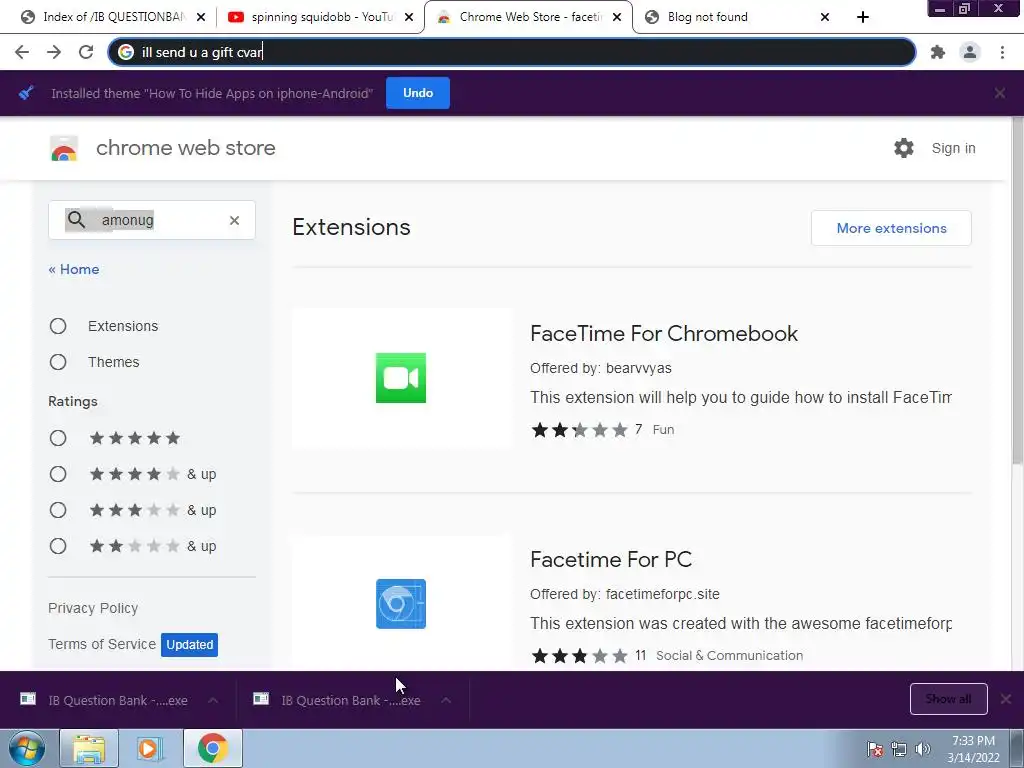Close the Index of /IB QUESTIONBANK tab
The image size is (1024, 768).
point(201,17)
